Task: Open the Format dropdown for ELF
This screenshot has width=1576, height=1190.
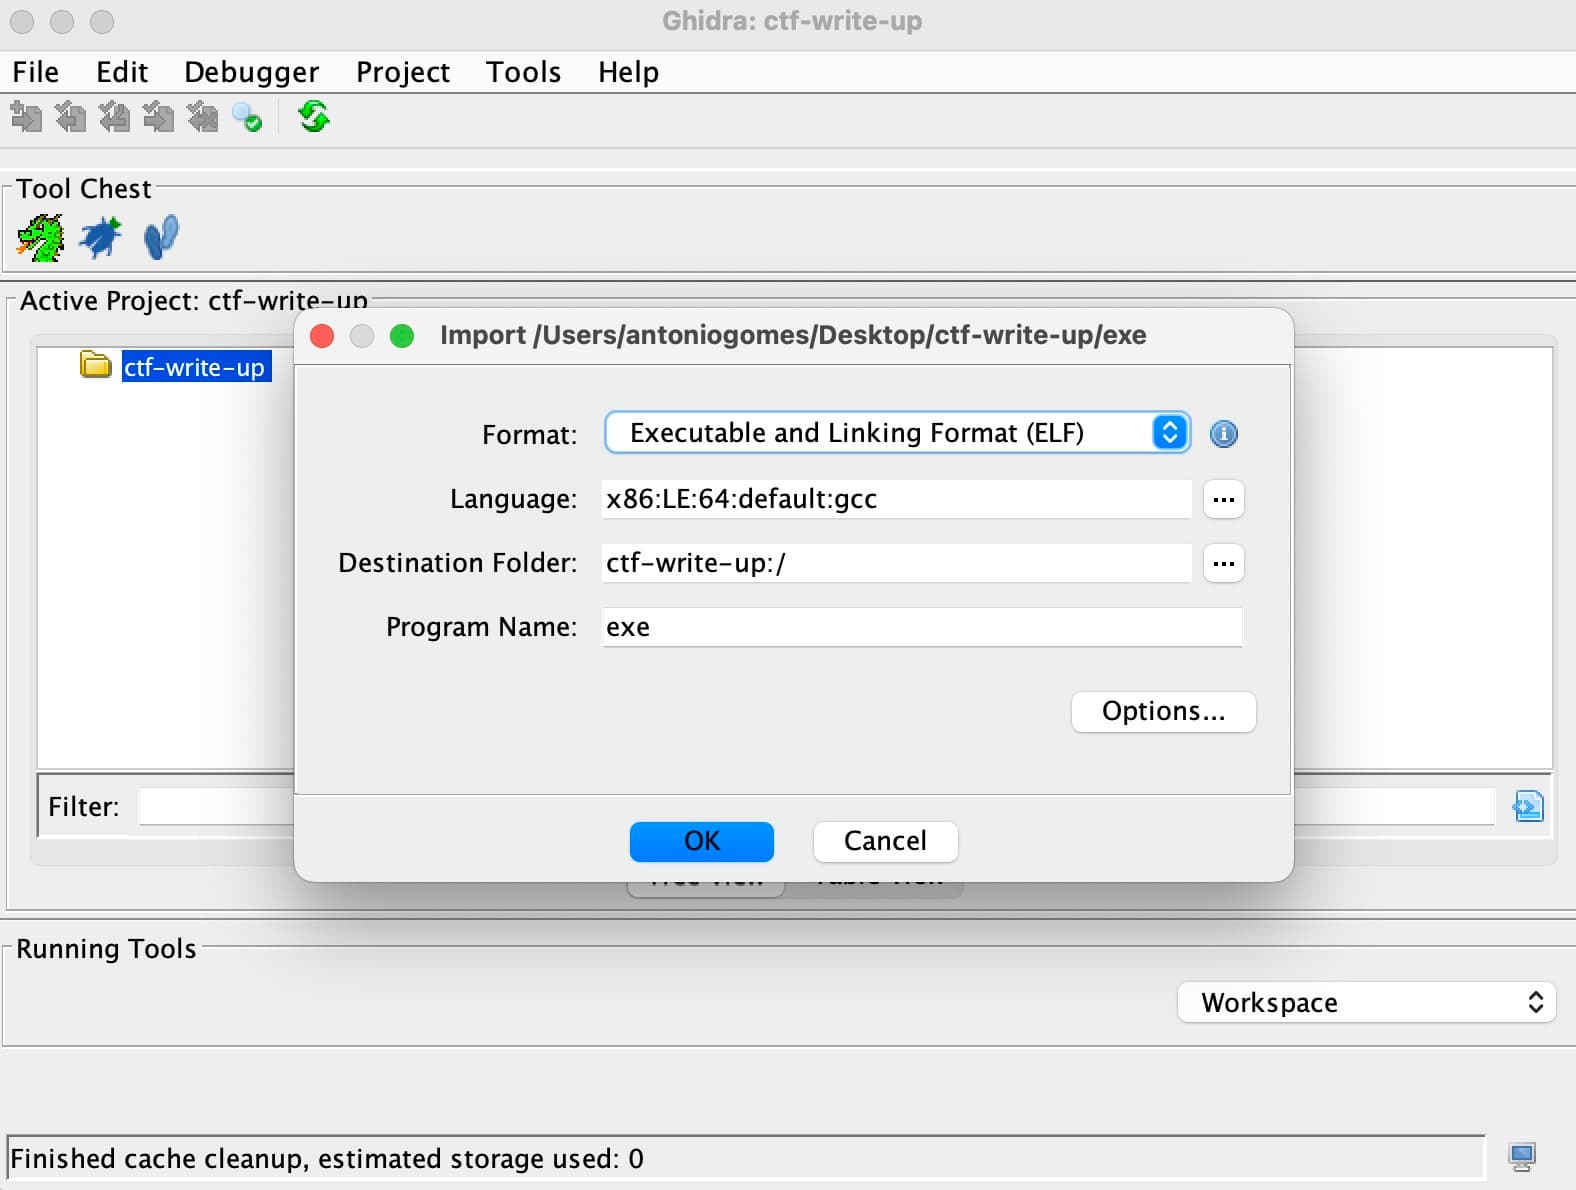Action: (897, 433)
